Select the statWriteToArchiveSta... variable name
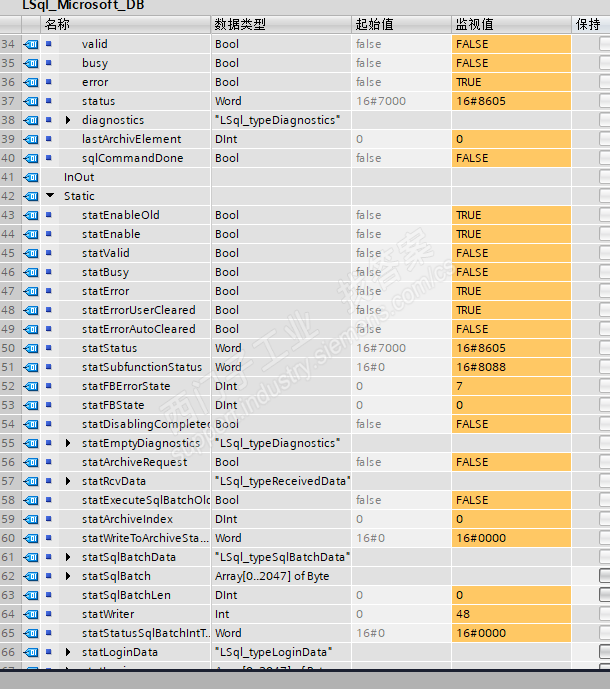Screen dimensions: 610x689 [x=145, y=538]
